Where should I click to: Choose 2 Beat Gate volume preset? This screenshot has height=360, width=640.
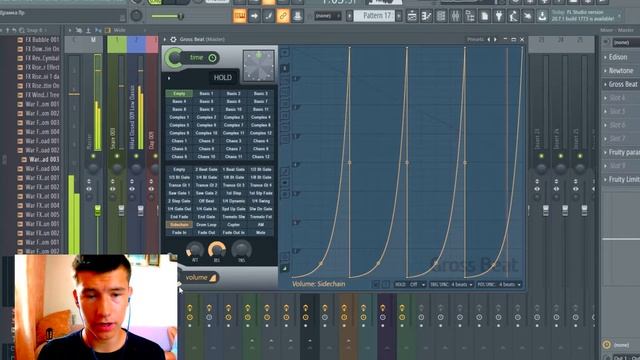pos(206,169)
